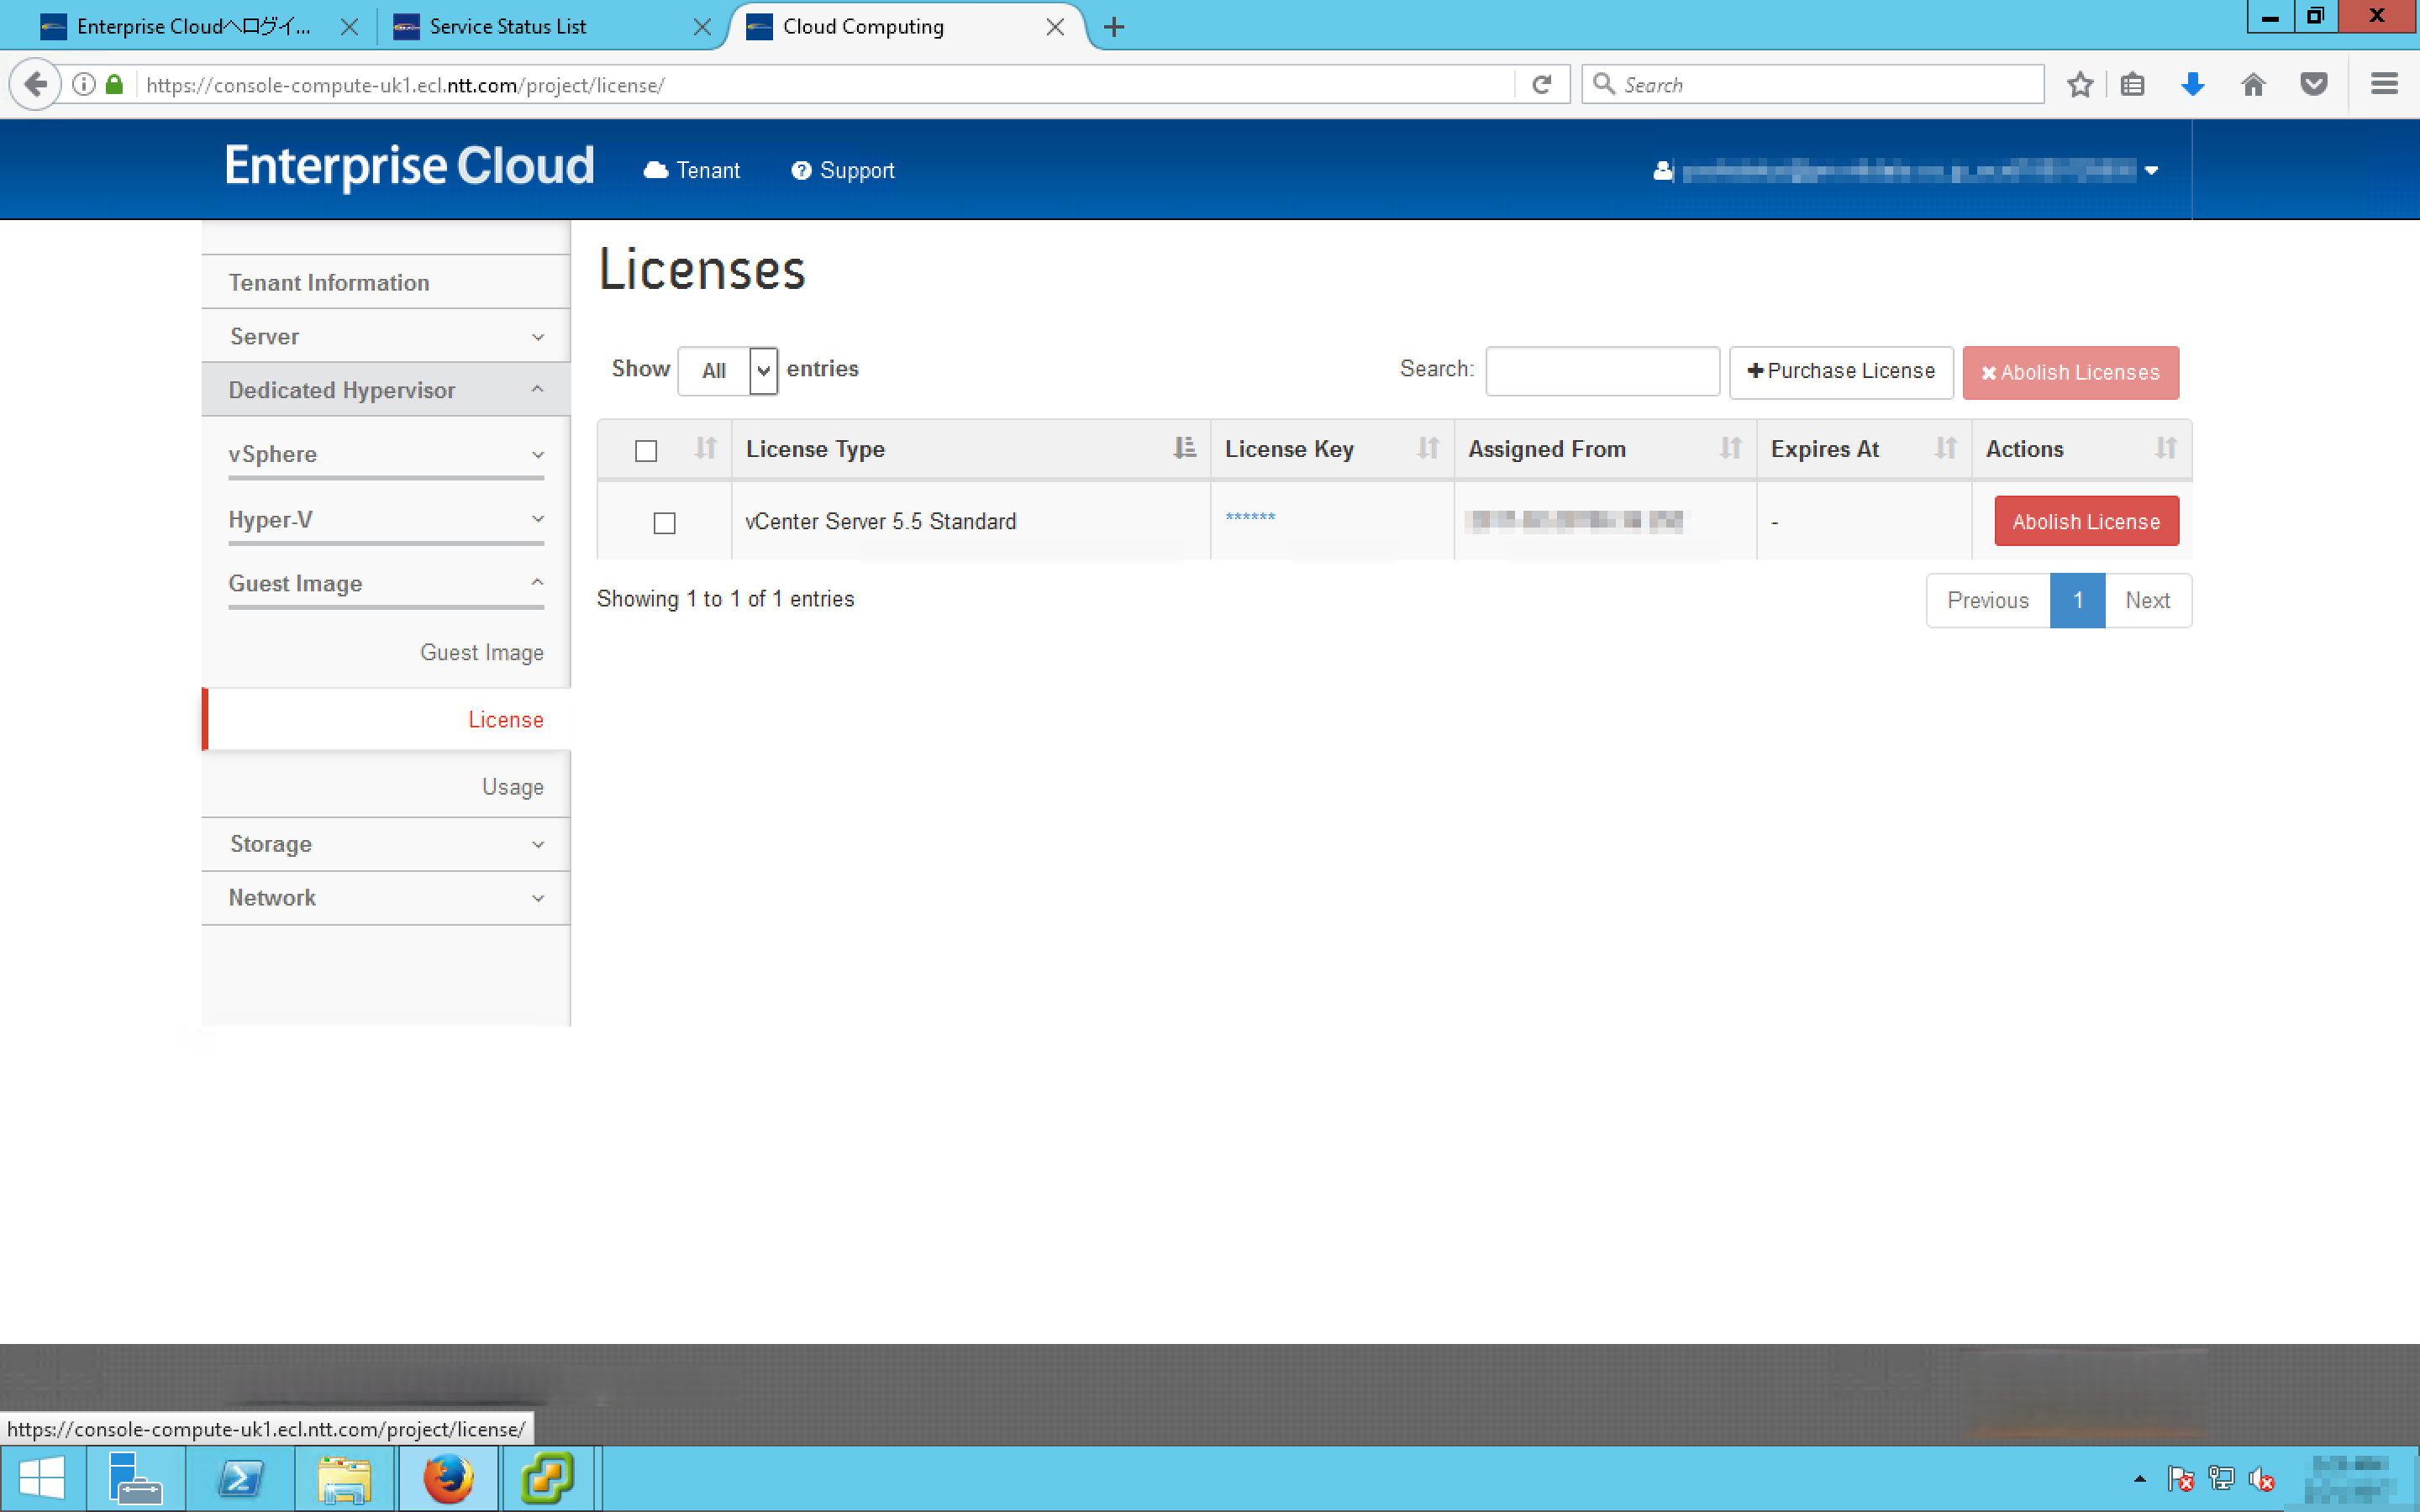Viewport: 2420px width, 1512px height.
Task: Open the Firefox downloads arrow icon
Action: pos(2192,85)
